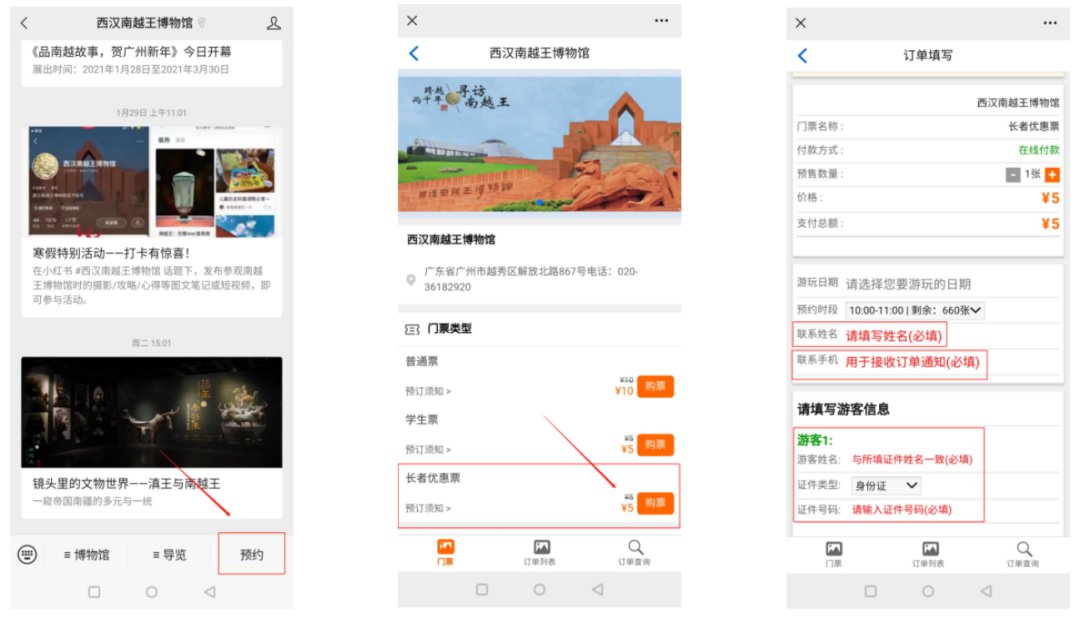1080x618 pixels.
Task: Open the three-dot menu above the museum banner
Action: click(x=661, y=20)
